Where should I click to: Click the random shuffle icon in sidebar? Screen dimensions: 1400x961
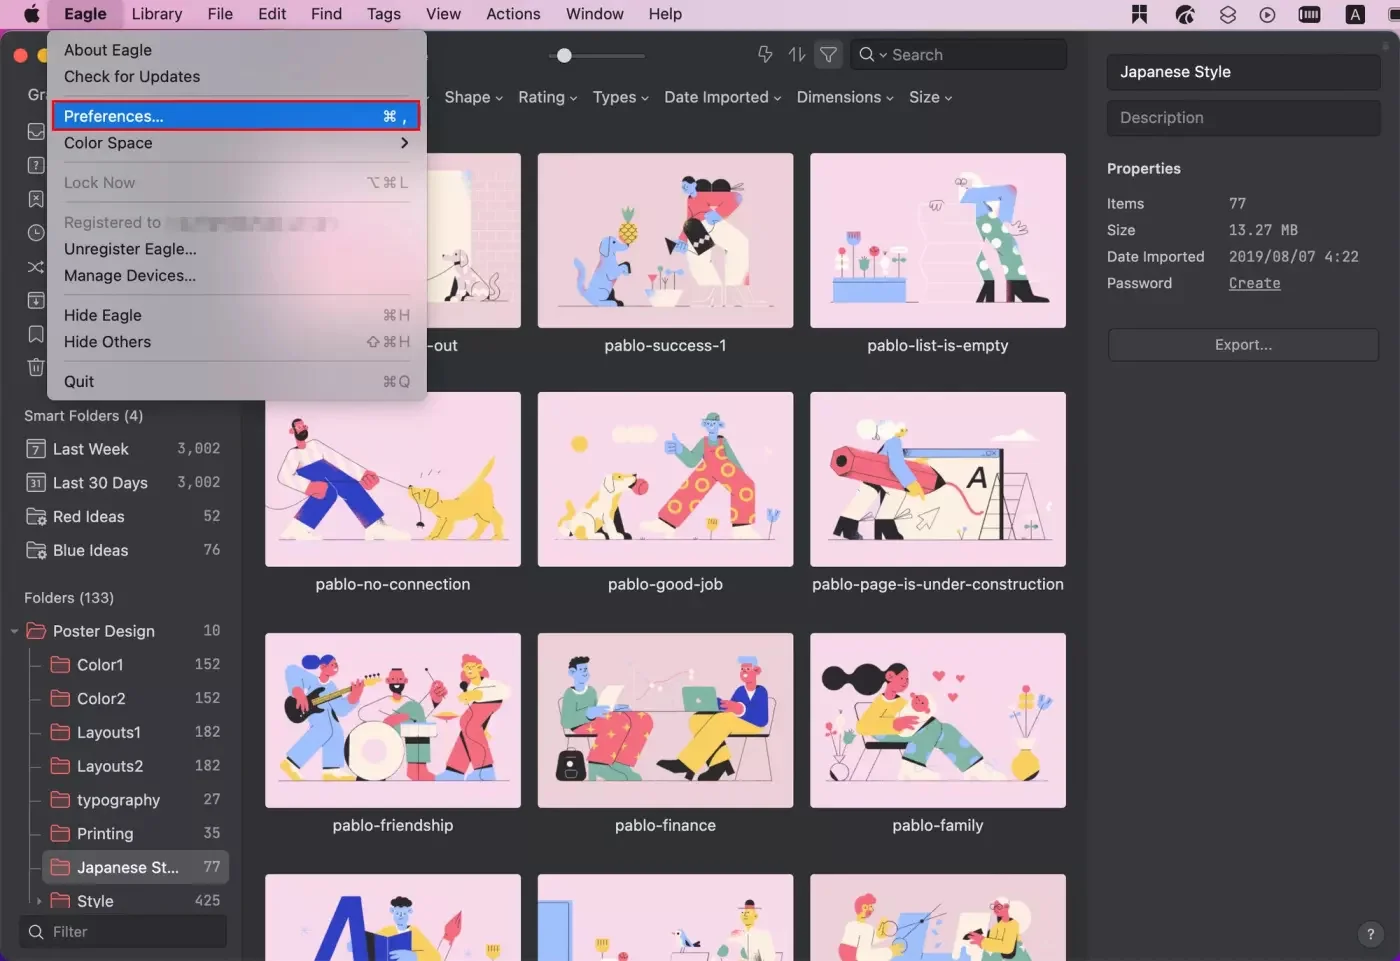click(x=36, y=267)
